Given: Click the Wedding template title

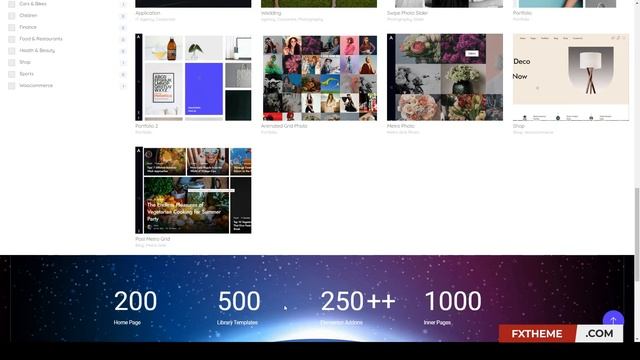Looking at the screenshot, I should 271,13.
